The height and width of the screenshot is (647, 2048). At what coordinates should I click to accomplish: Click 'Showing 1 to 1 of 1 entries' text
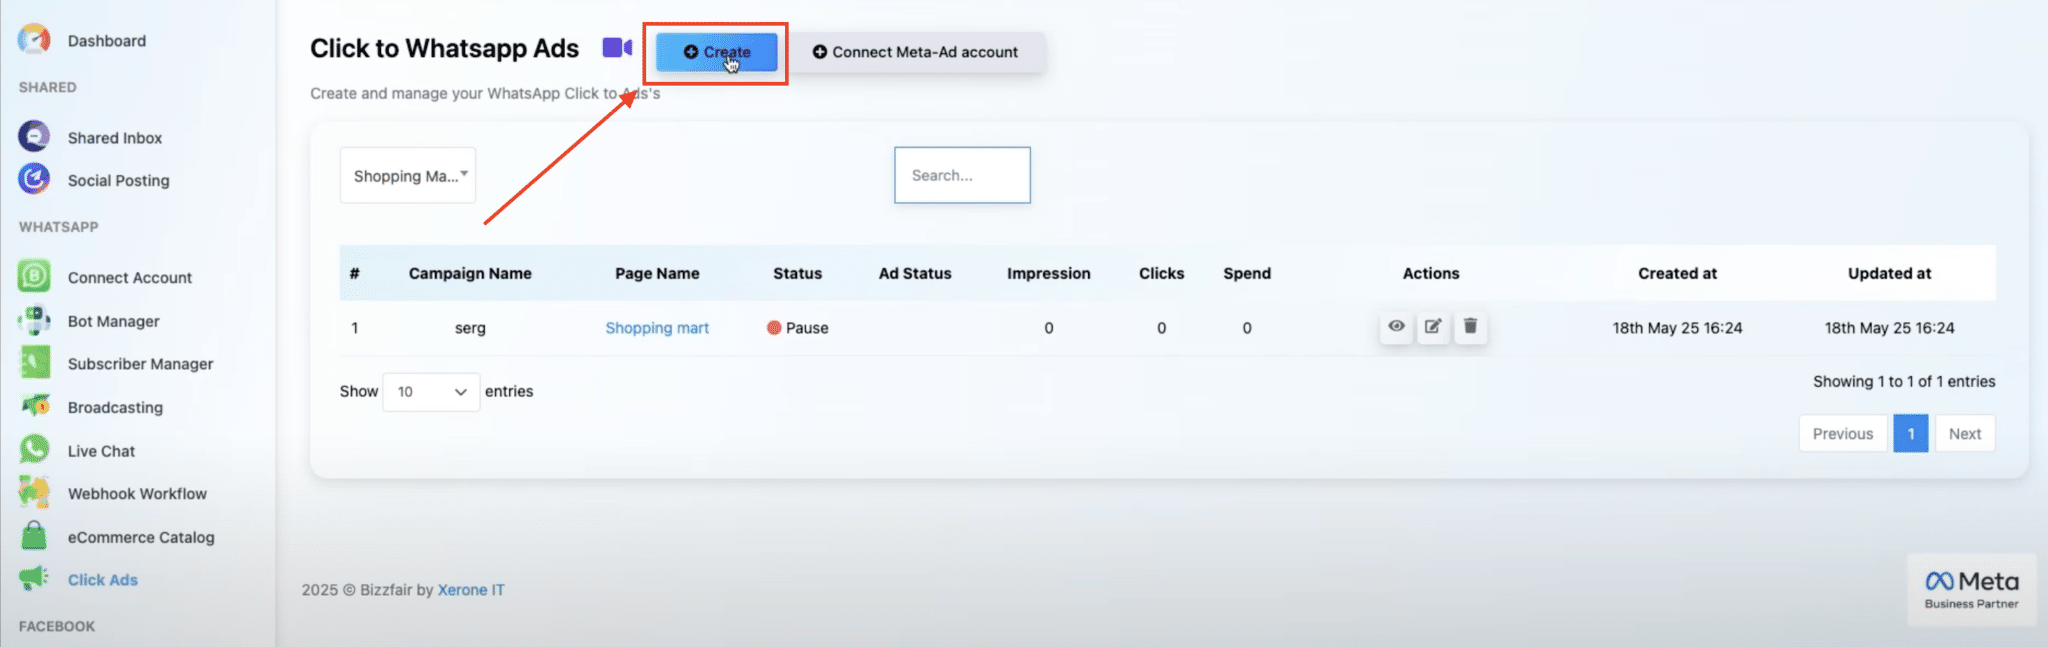pyautogui.click(x=1904, y=381)
